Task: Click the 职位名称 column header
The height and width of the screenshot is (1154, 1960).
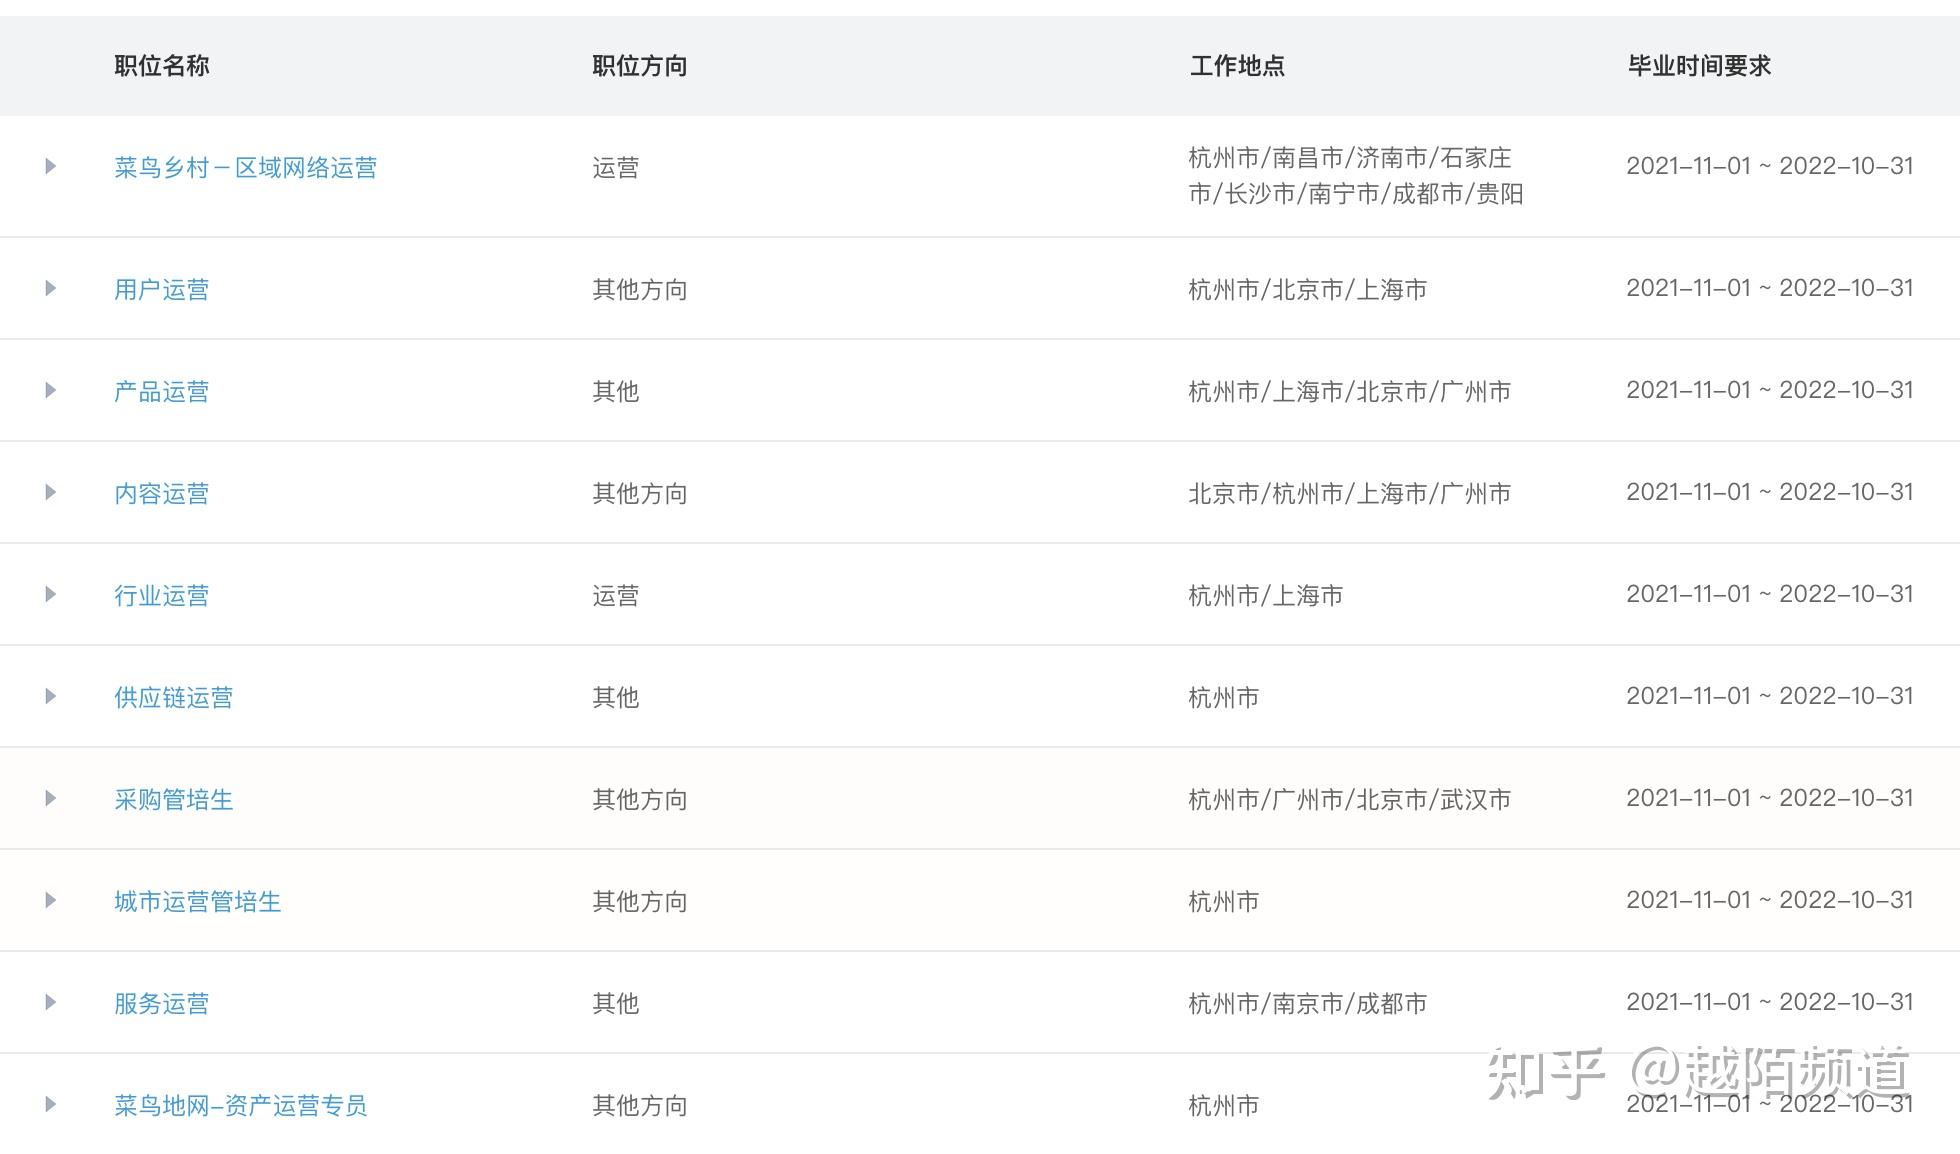Action: (x=161, y=66)
